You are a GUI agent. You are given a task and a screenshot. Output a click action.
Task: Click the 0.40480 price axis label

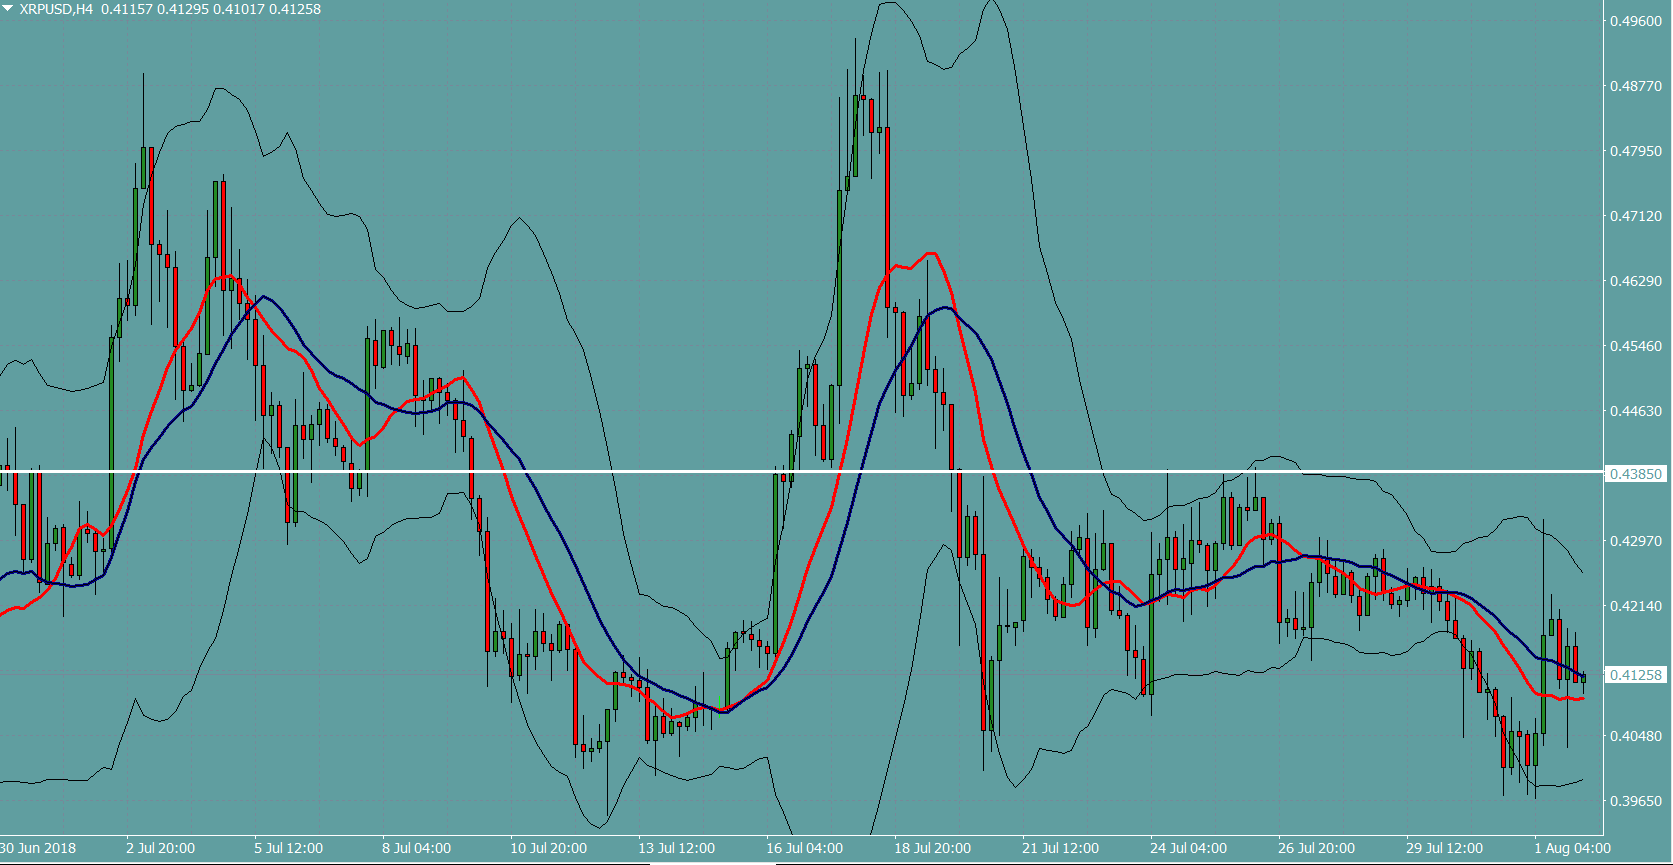(x=1636, y=736)
